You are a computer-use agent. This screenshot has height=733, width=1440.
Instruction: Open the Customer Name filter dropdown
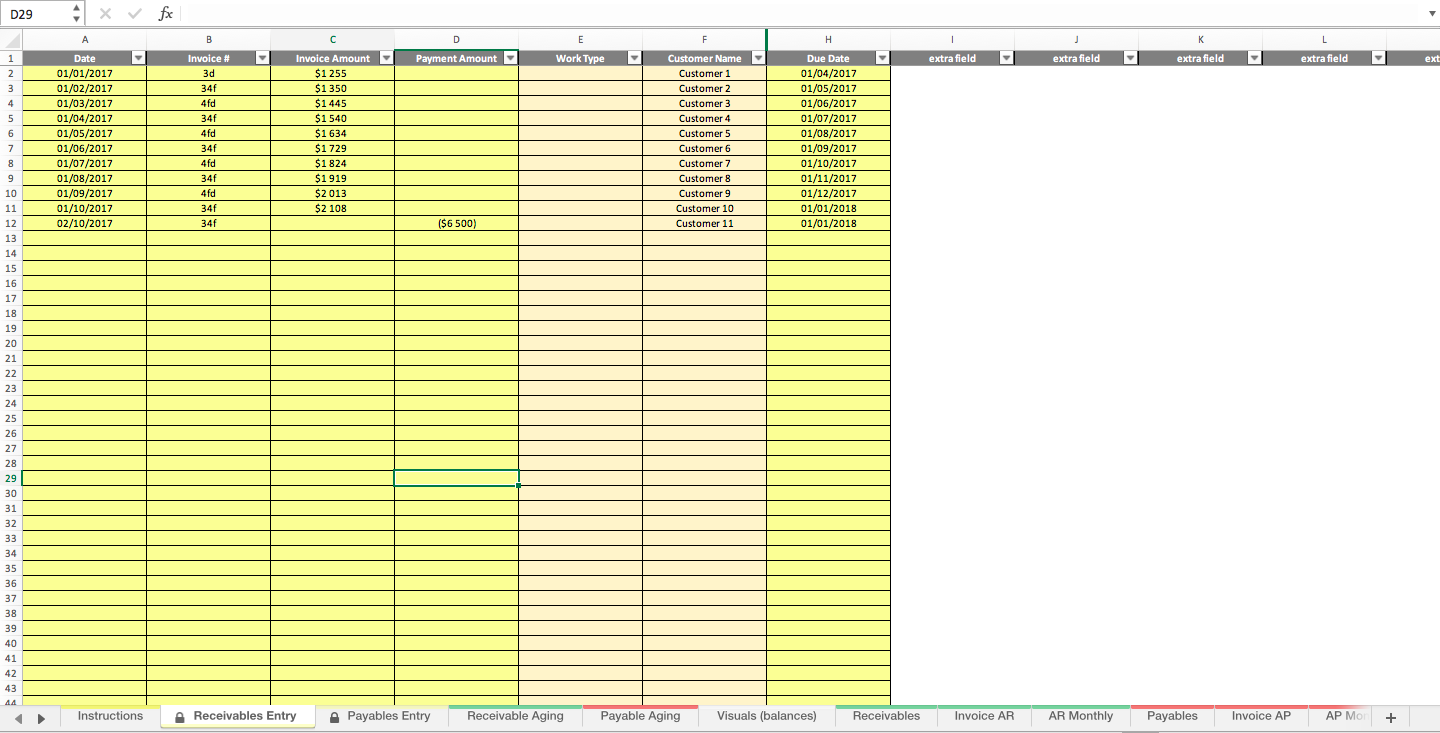pyautogui.click(x=757, y=57)
